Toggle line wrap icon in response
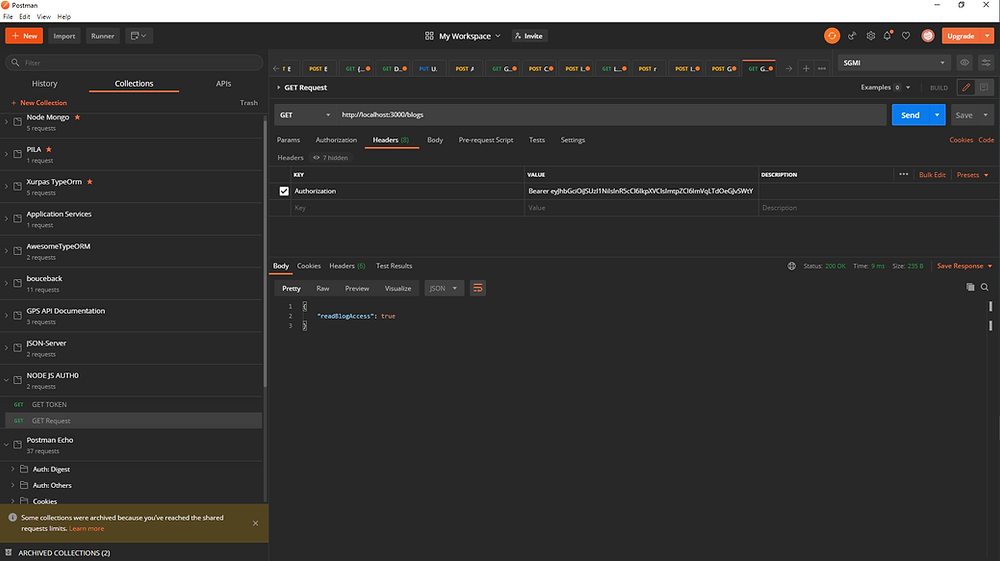The height and width of the screenshot is (561, 1000). [477, 288]
